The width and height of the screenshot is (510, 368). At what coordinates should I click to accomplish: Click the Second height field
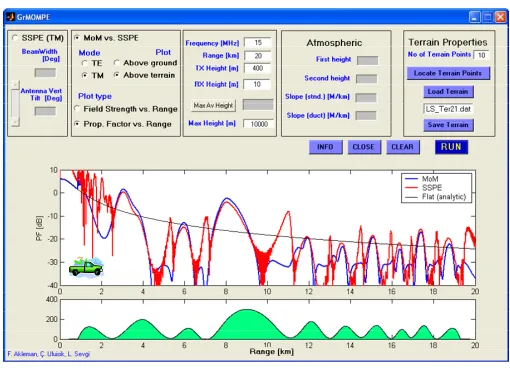click(366, 79)
